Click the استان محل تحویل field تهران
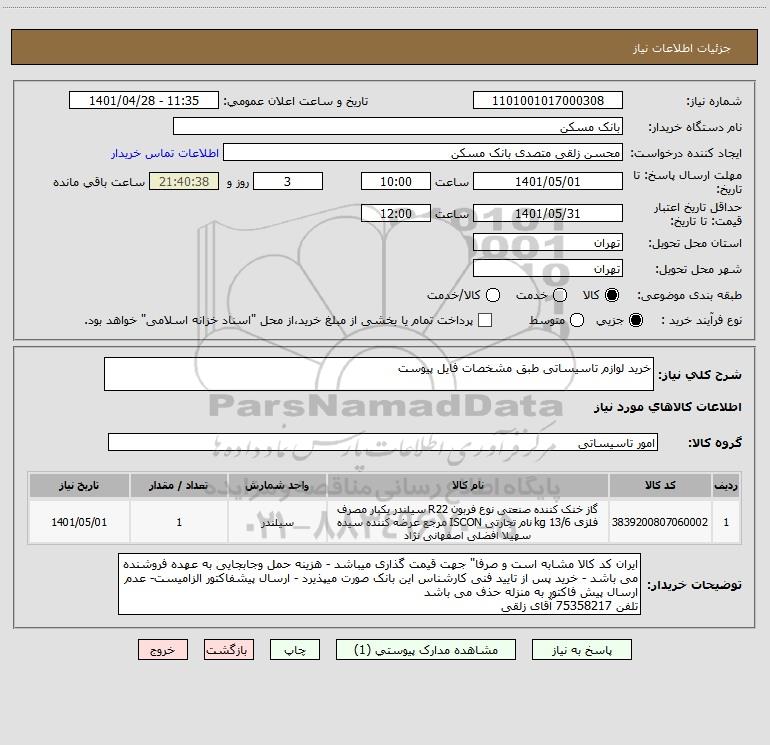This screenshot has height=745, width=770. [548, 242]
